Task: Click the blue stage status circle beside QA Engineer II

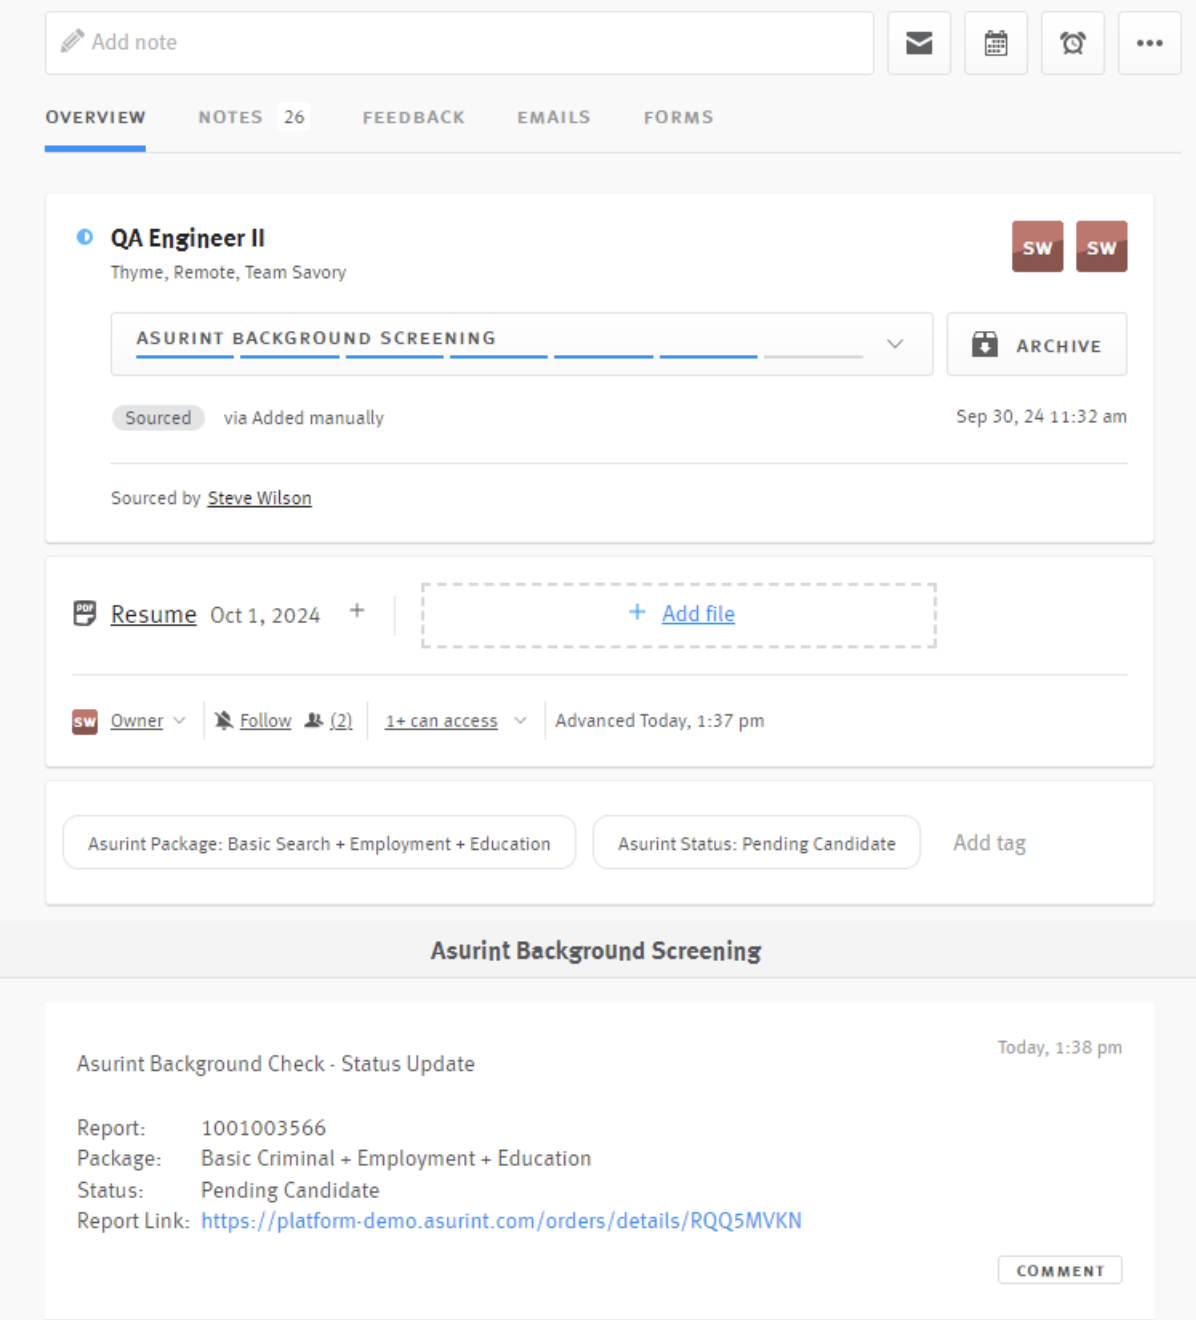Action: (85, 237)
